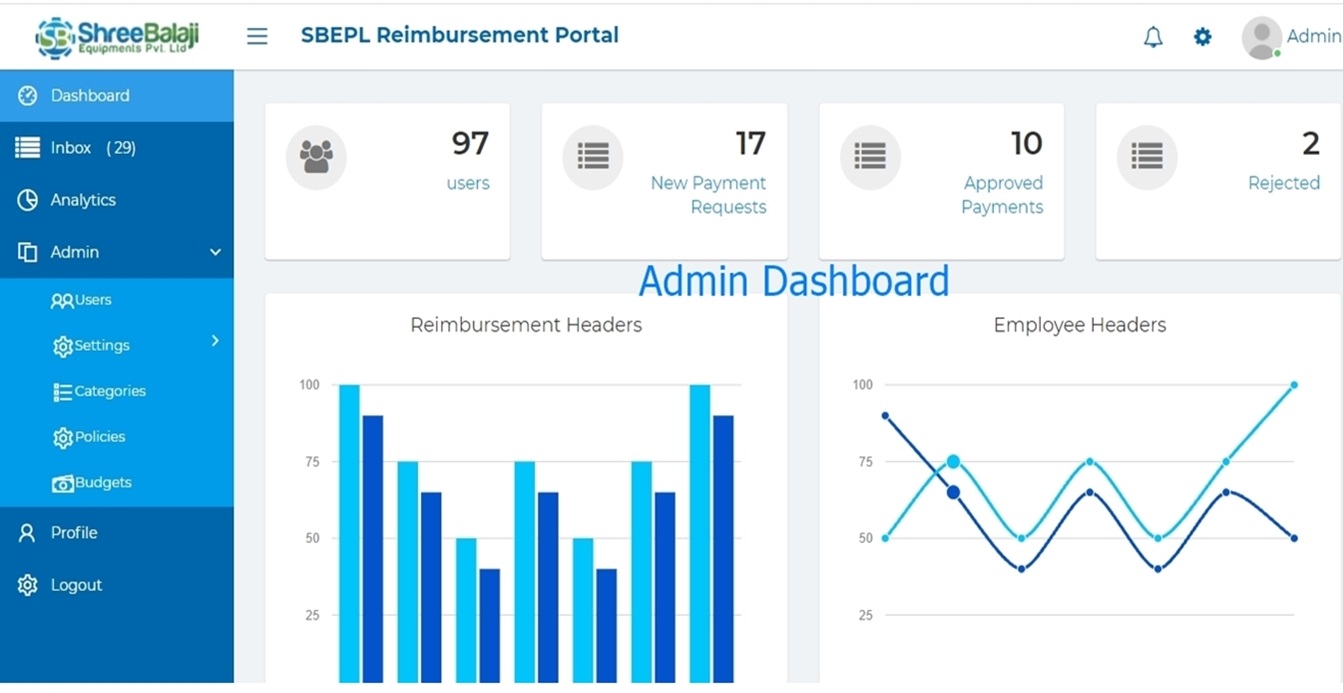Click the enlarged light blue point on line chart
Screen dimensions: 1343x693
click(x=953, y=462)
